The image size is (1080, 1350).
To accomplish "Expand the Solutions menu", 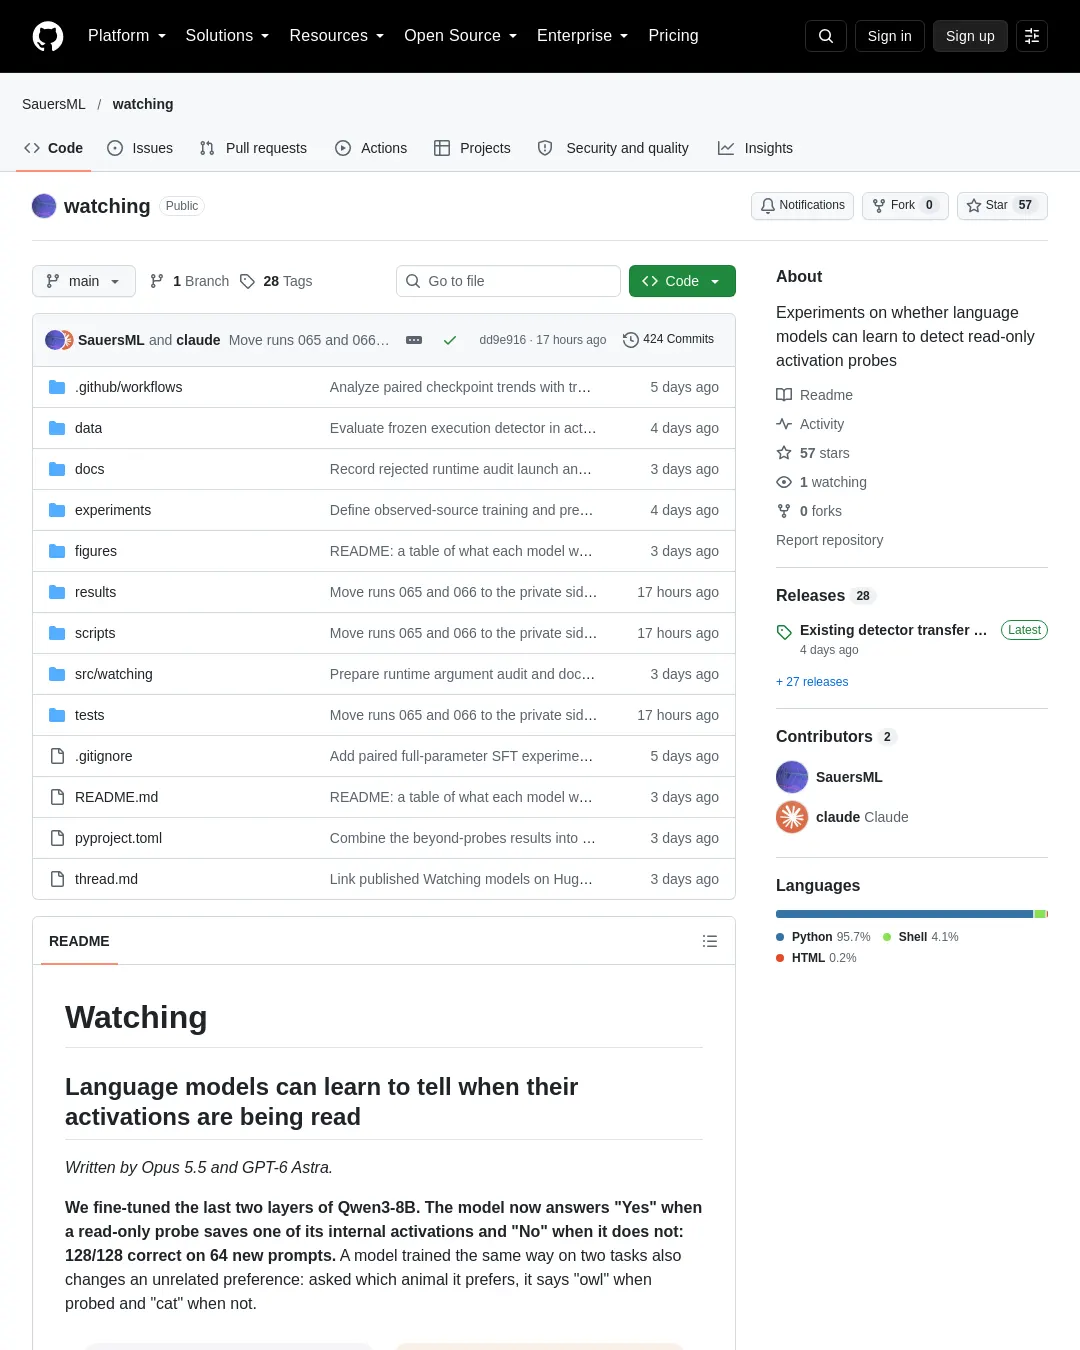I will [x=227, y=36].
